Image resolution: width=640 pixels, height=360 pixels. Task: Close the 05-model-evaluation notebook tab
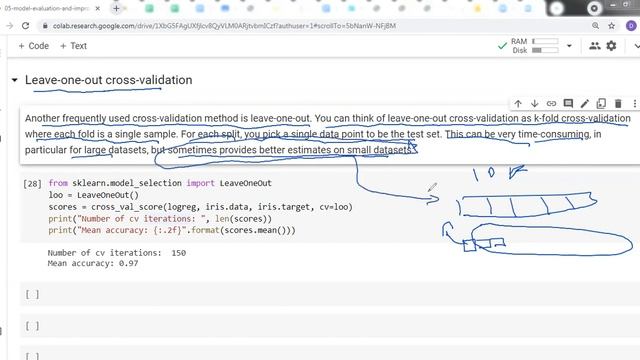tap(98, 8)
